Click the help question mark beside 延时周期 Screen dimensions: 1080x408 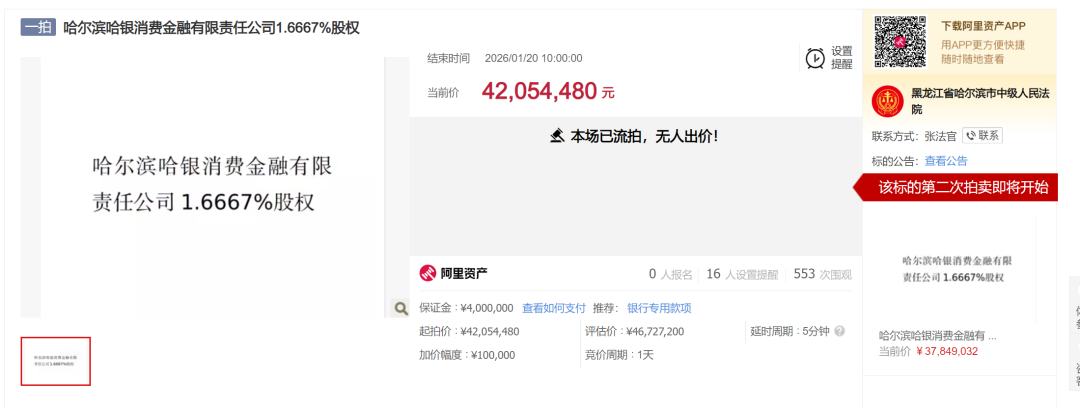[839, 331]
